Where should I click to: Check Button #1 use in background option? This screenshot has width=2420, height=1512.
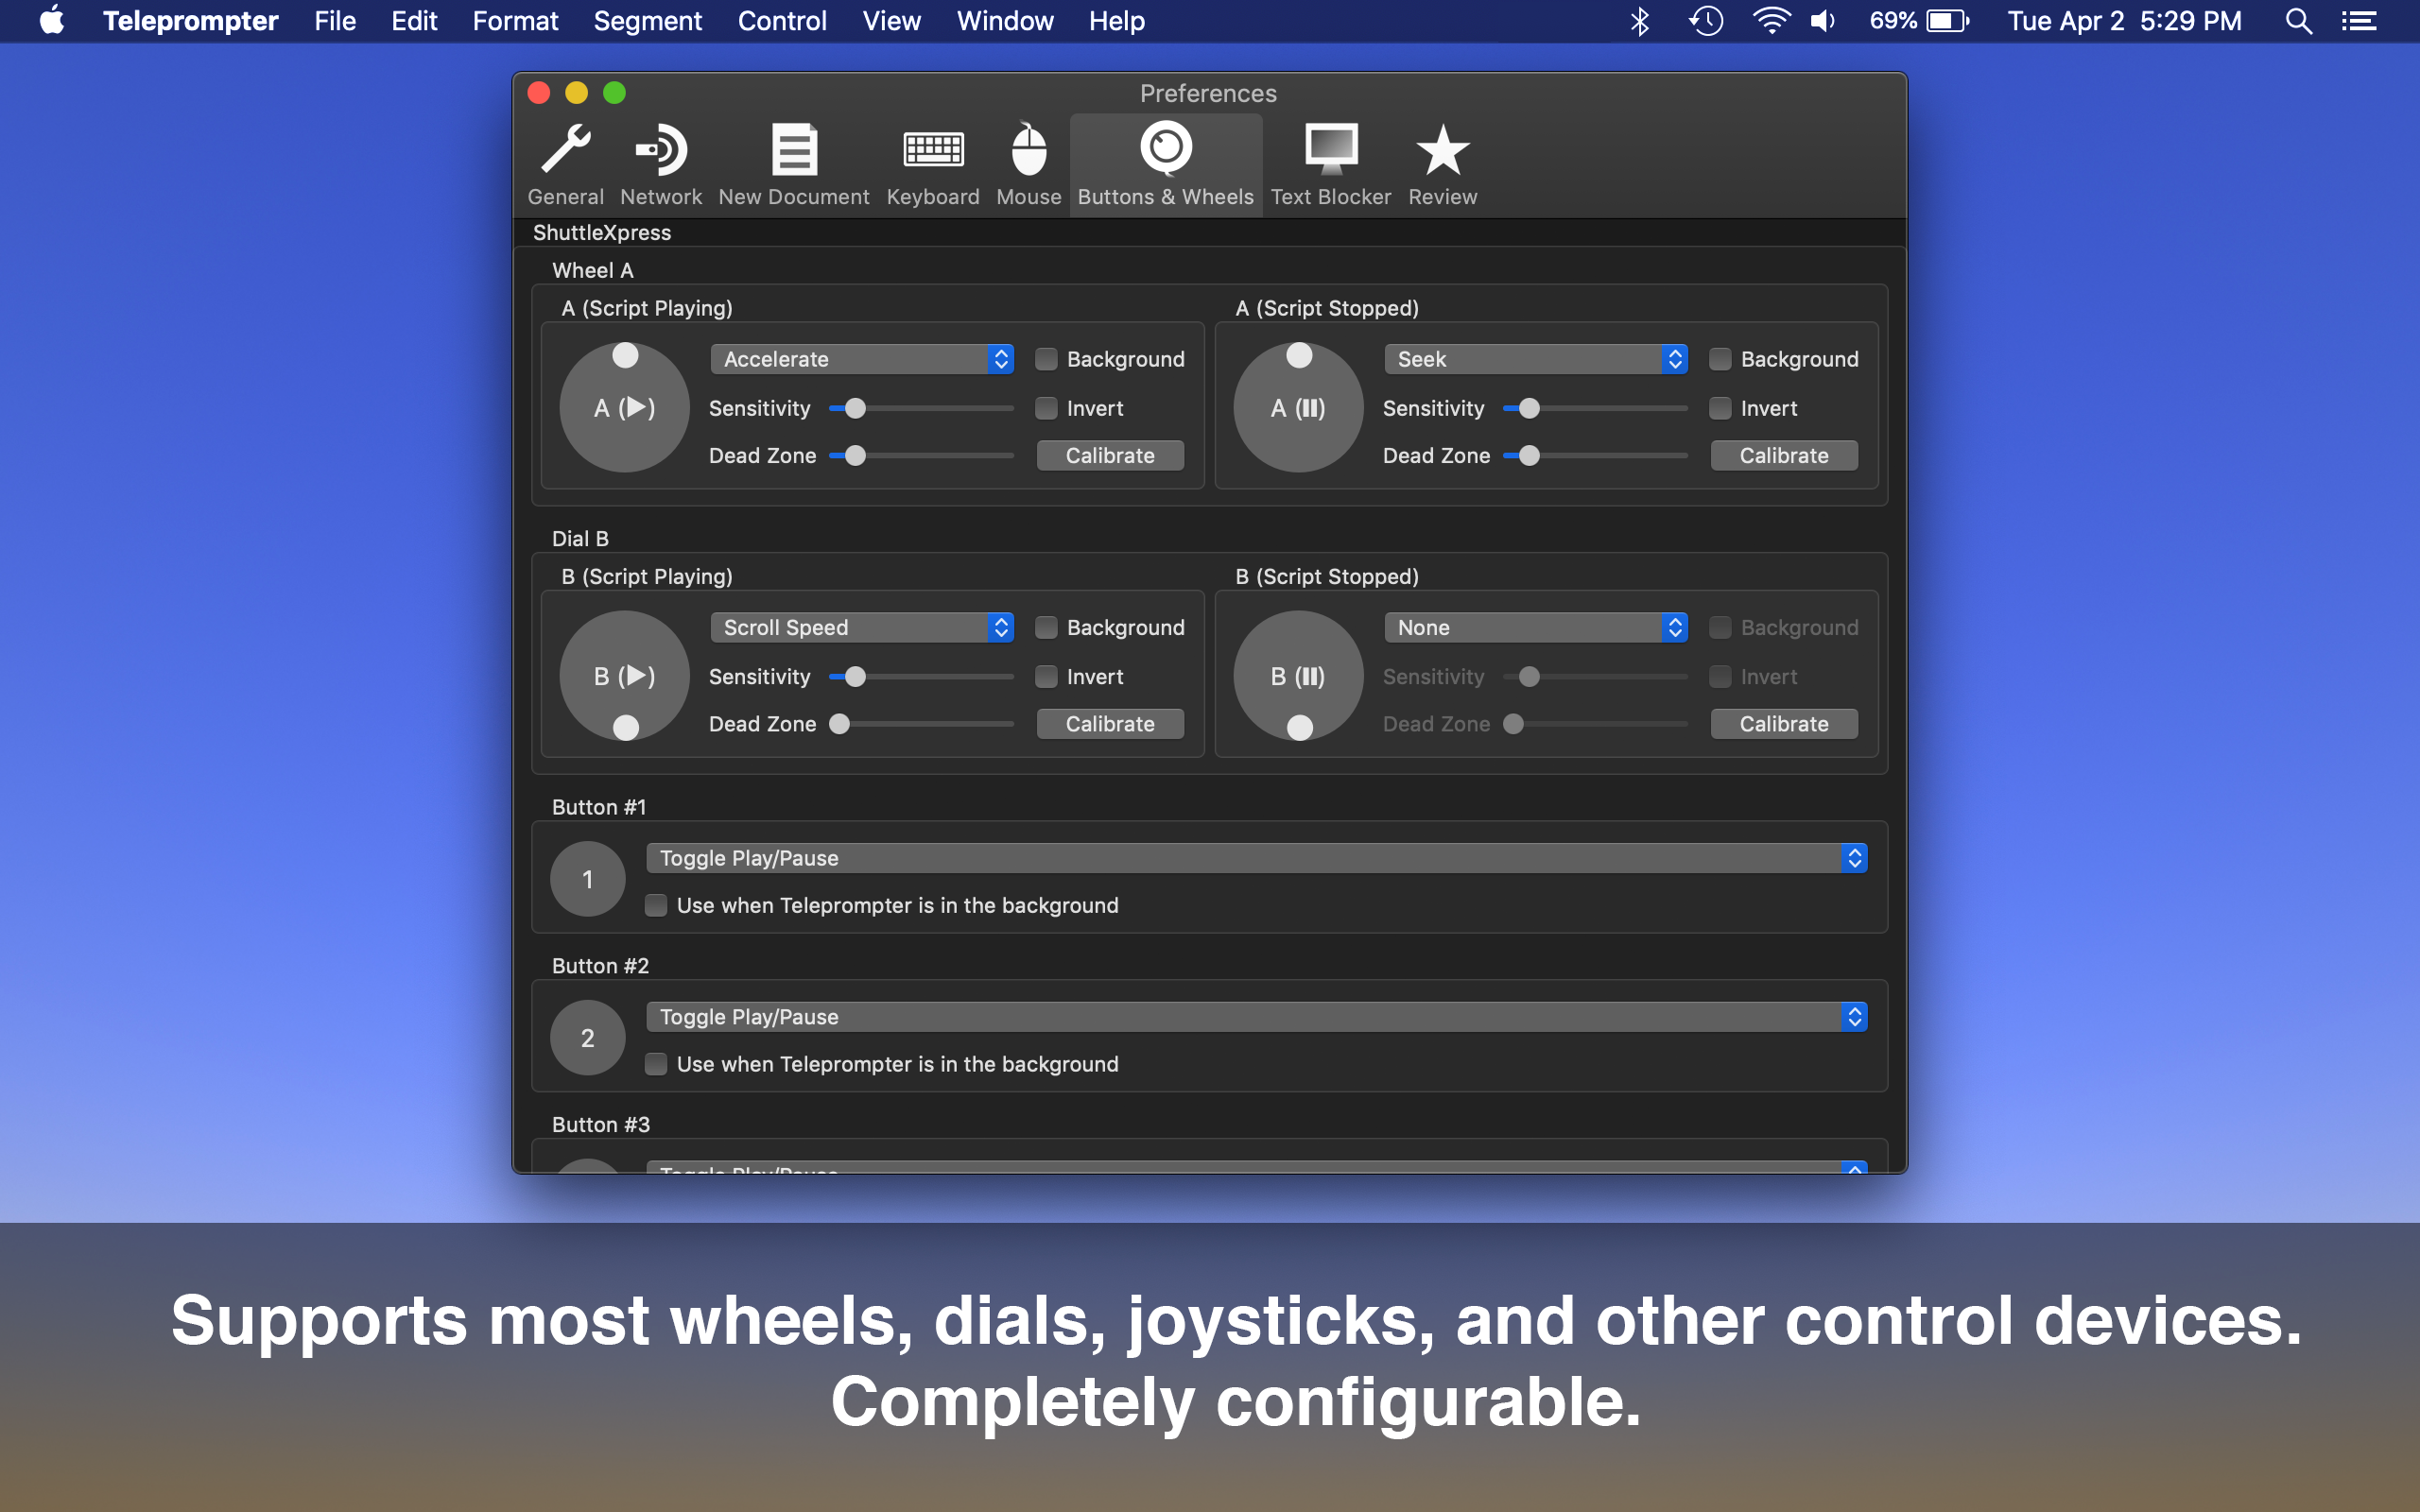point(656,905)
